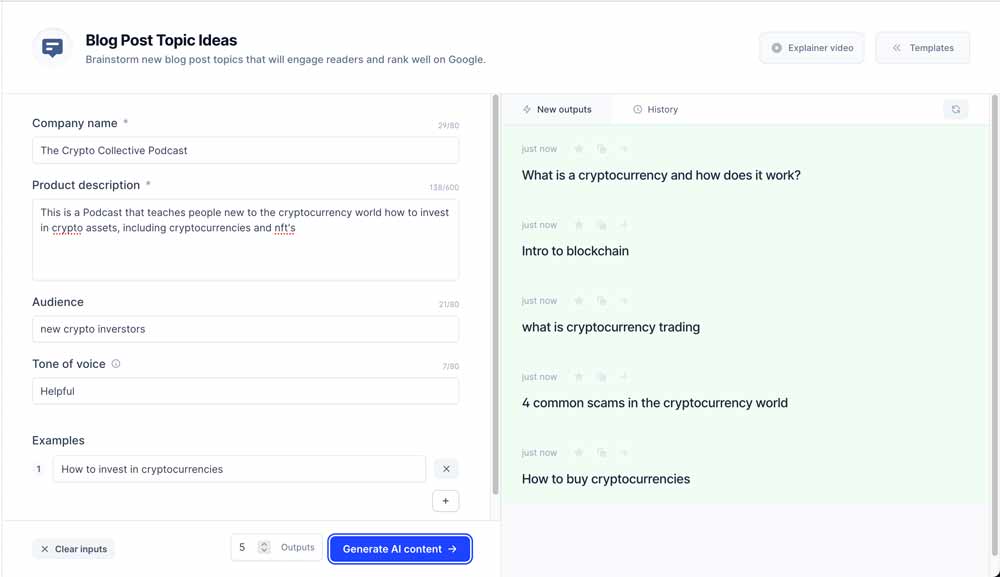The image size is (1000, 577).
Task: Copy the 'what is cryptocurrency trading' output
Action: [601, 300]
